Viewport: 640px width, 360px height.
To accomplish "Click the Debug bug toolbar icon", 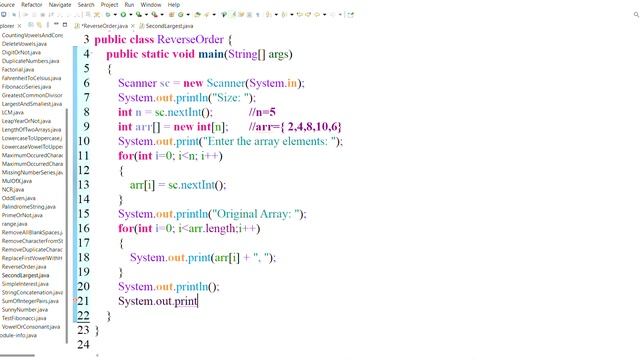I will point(107,15).
